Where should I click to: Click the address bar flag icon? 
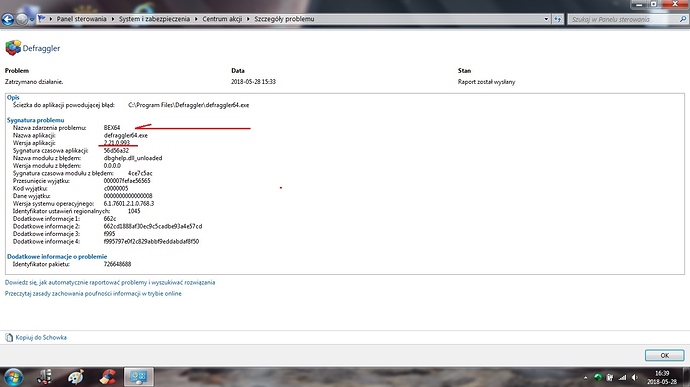(x=42, y=19)
